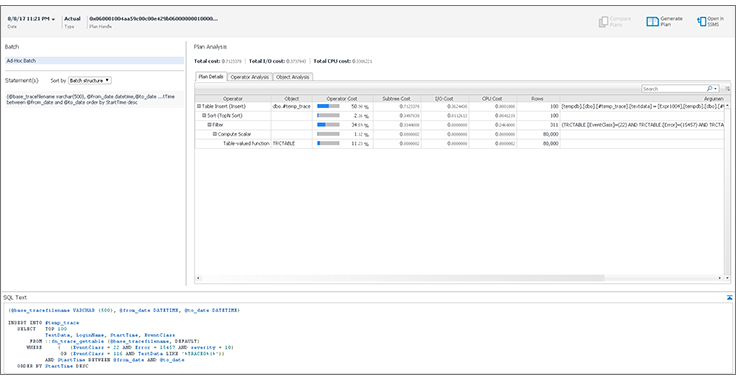Click the Filter row TRCTABLE EventClass argument text

[x=643, y=125]
